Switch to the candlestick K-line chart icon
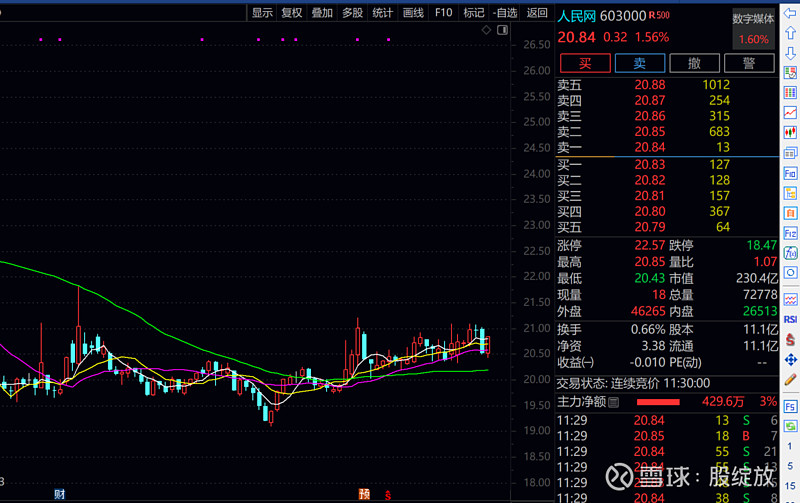The width and height of the screenshot is (800, 503). coord(790,132)
